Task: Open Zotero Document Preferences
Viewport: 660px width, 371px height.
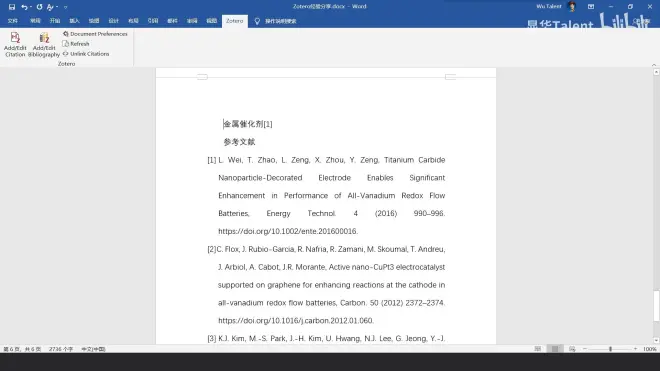Action: 95,34
